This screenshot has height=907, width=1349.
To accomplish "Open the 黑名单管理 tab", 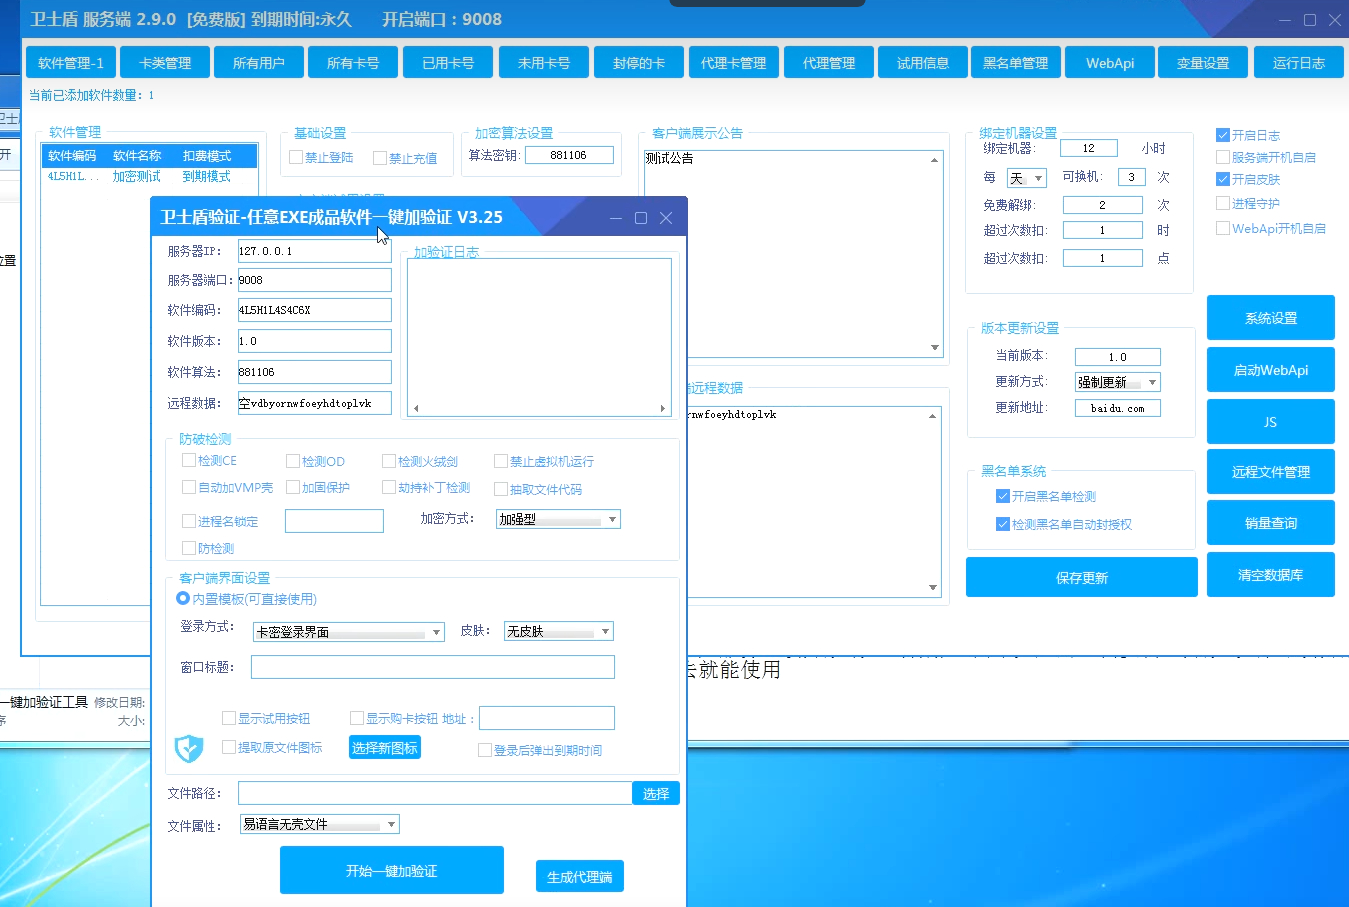I will 1015,63.
